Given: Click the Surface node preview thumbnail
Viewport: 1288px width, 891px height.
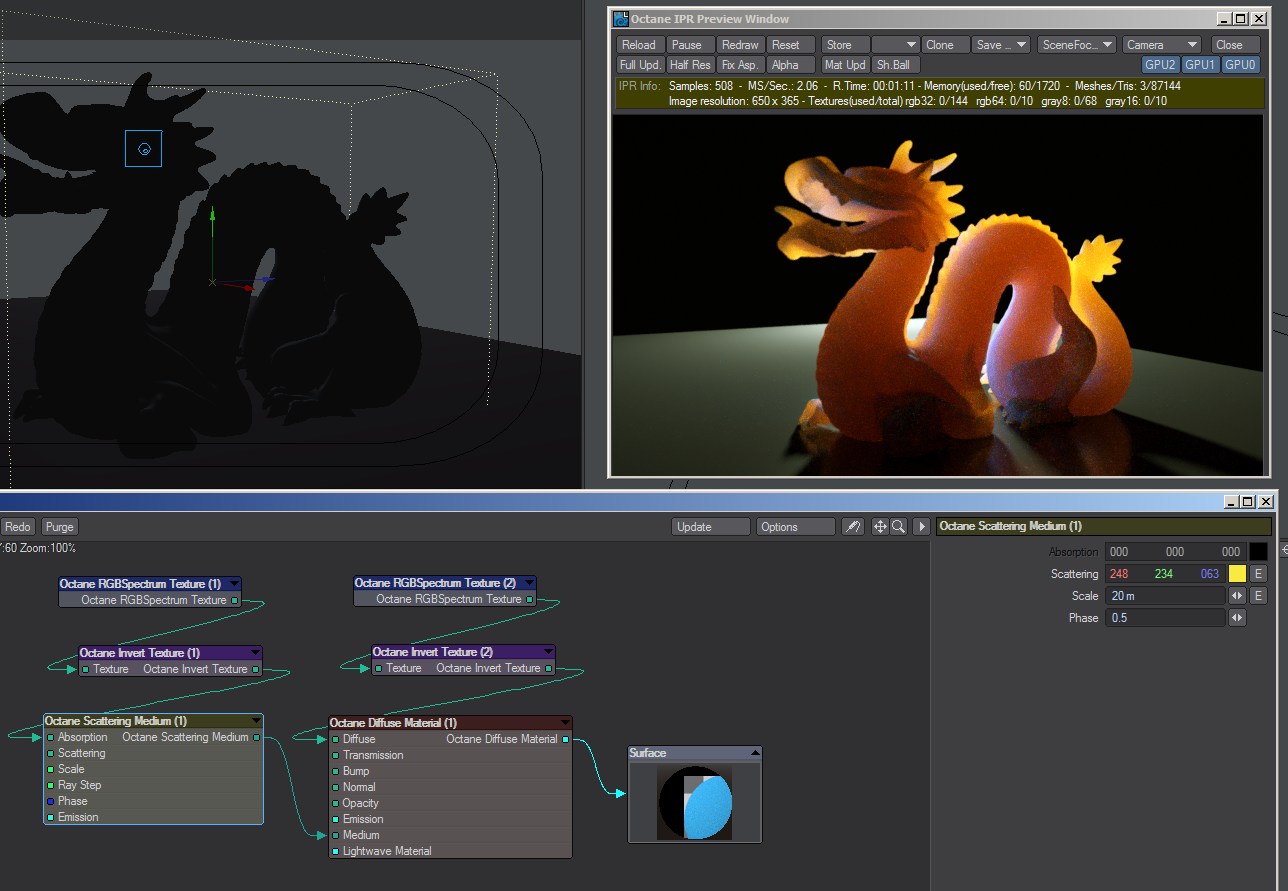Looking at the screenshot, I should click(x=695, y=802).
